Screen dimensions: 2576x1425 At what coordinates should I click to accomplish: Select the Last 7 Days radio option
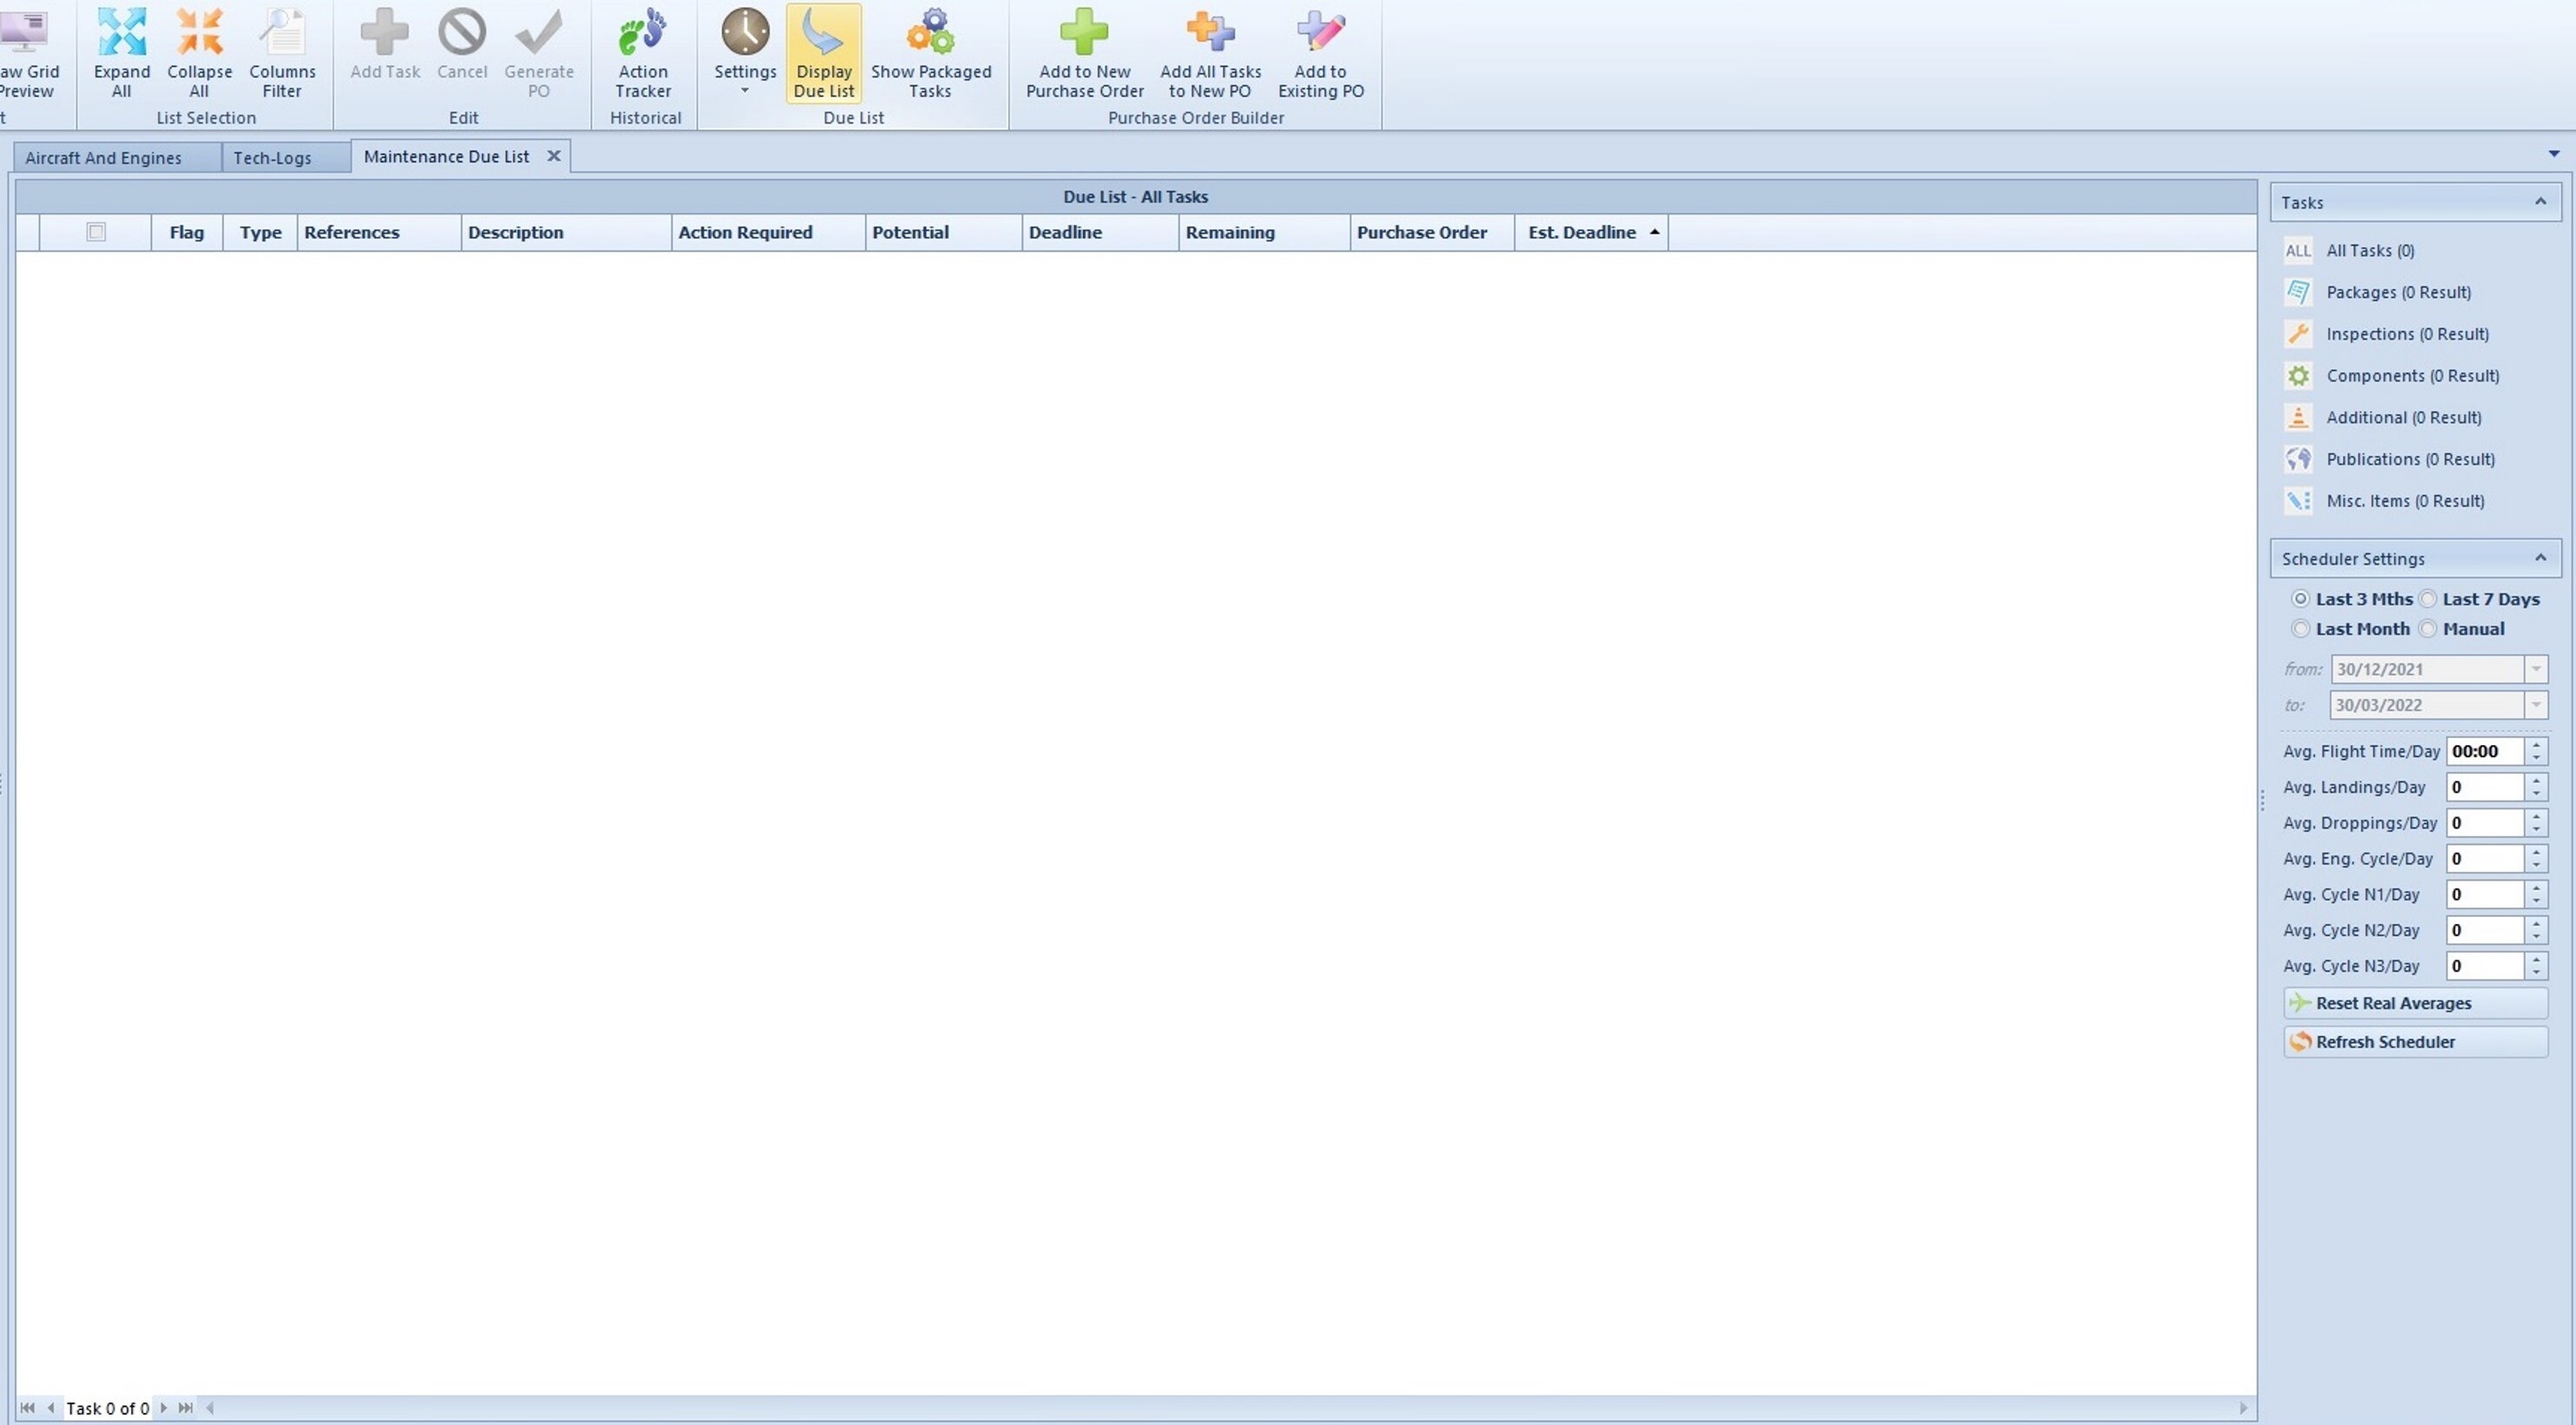click(2429, 599)
